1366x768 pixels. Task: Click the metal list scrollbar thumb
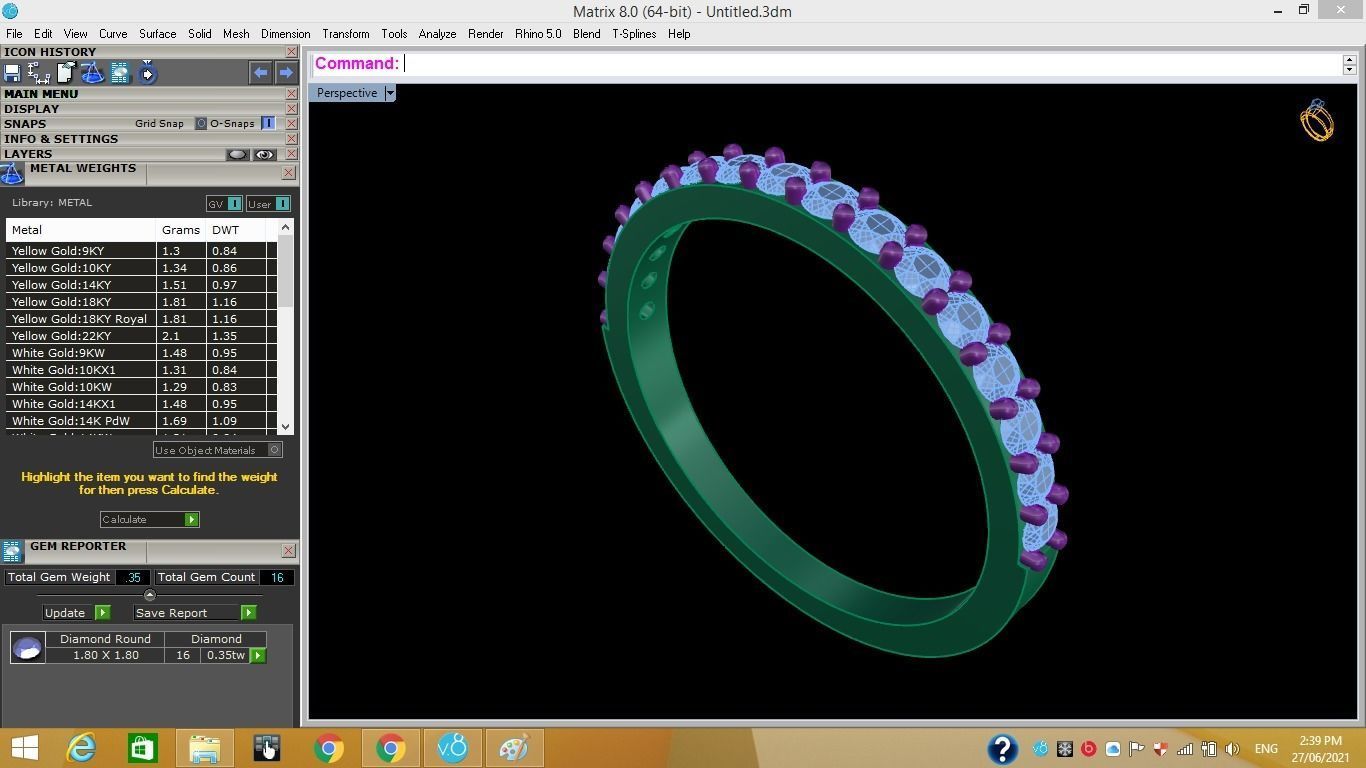point(286,272)
